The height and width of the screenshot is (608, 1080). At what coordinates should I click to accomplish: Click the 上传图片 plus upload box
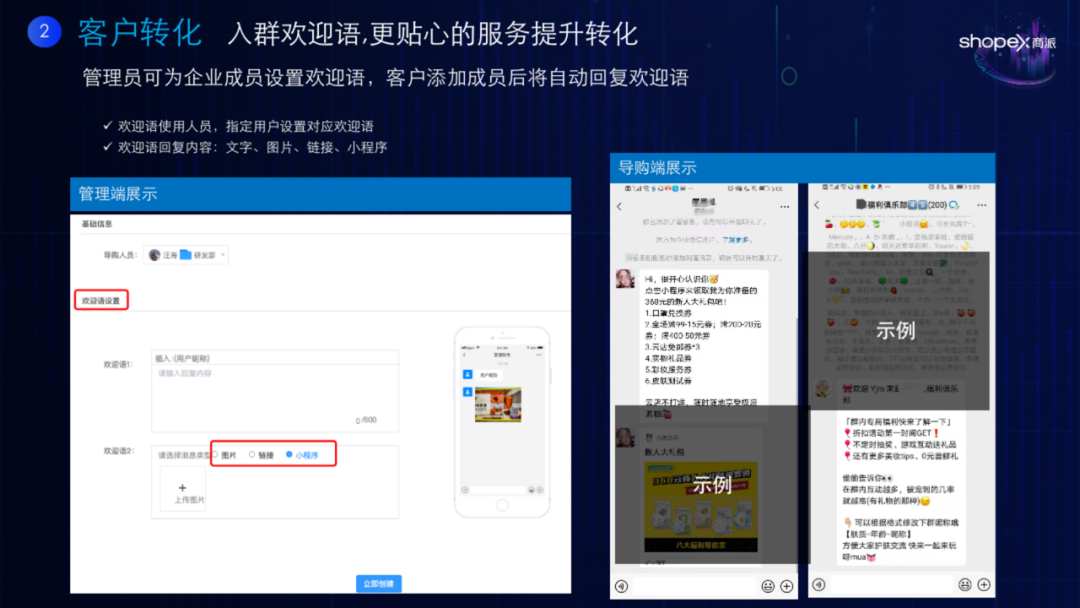(183, 489)
